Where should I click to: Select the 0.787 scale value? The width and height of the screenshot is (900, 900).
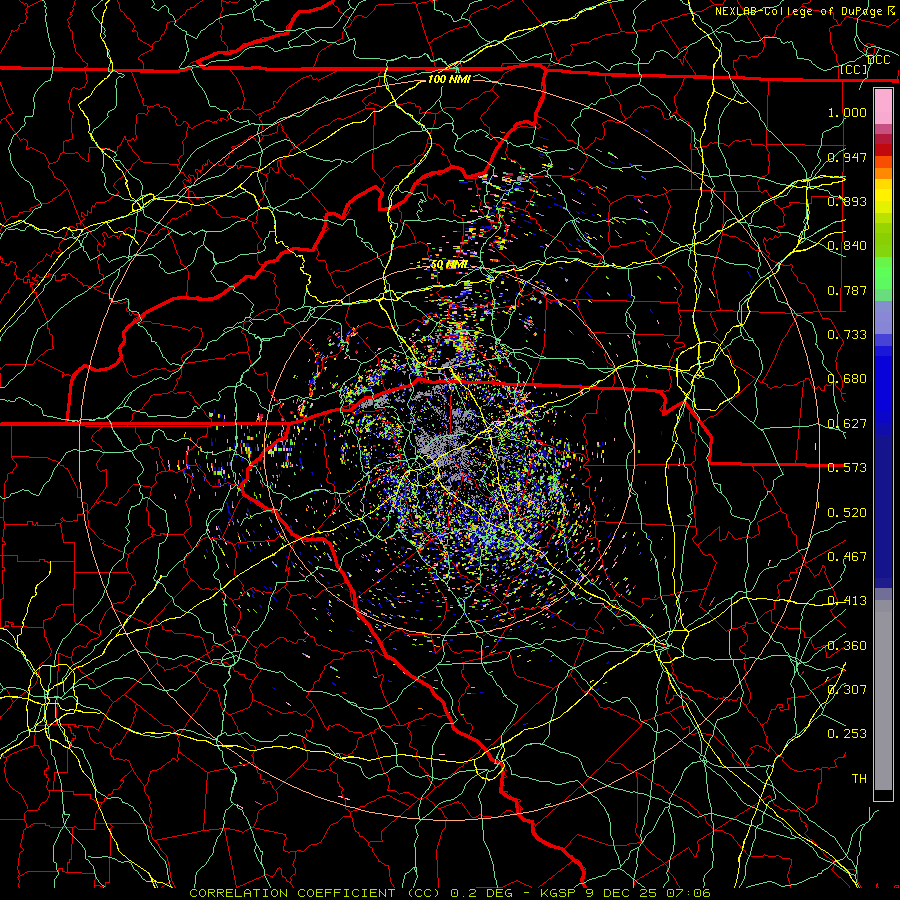[x=847, y=290]
